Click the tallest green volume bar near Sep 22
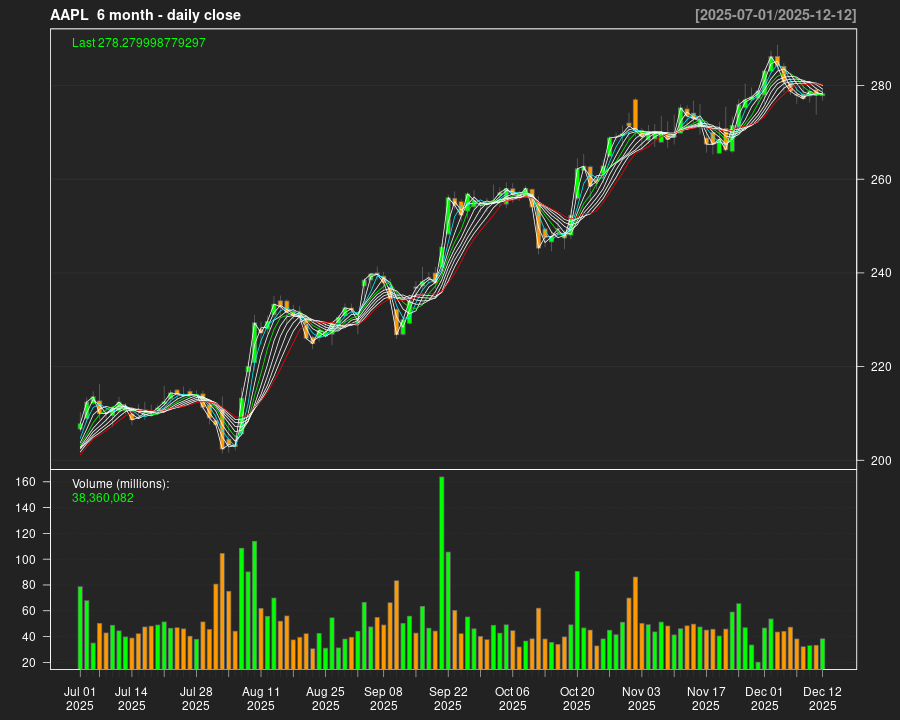 443,570
